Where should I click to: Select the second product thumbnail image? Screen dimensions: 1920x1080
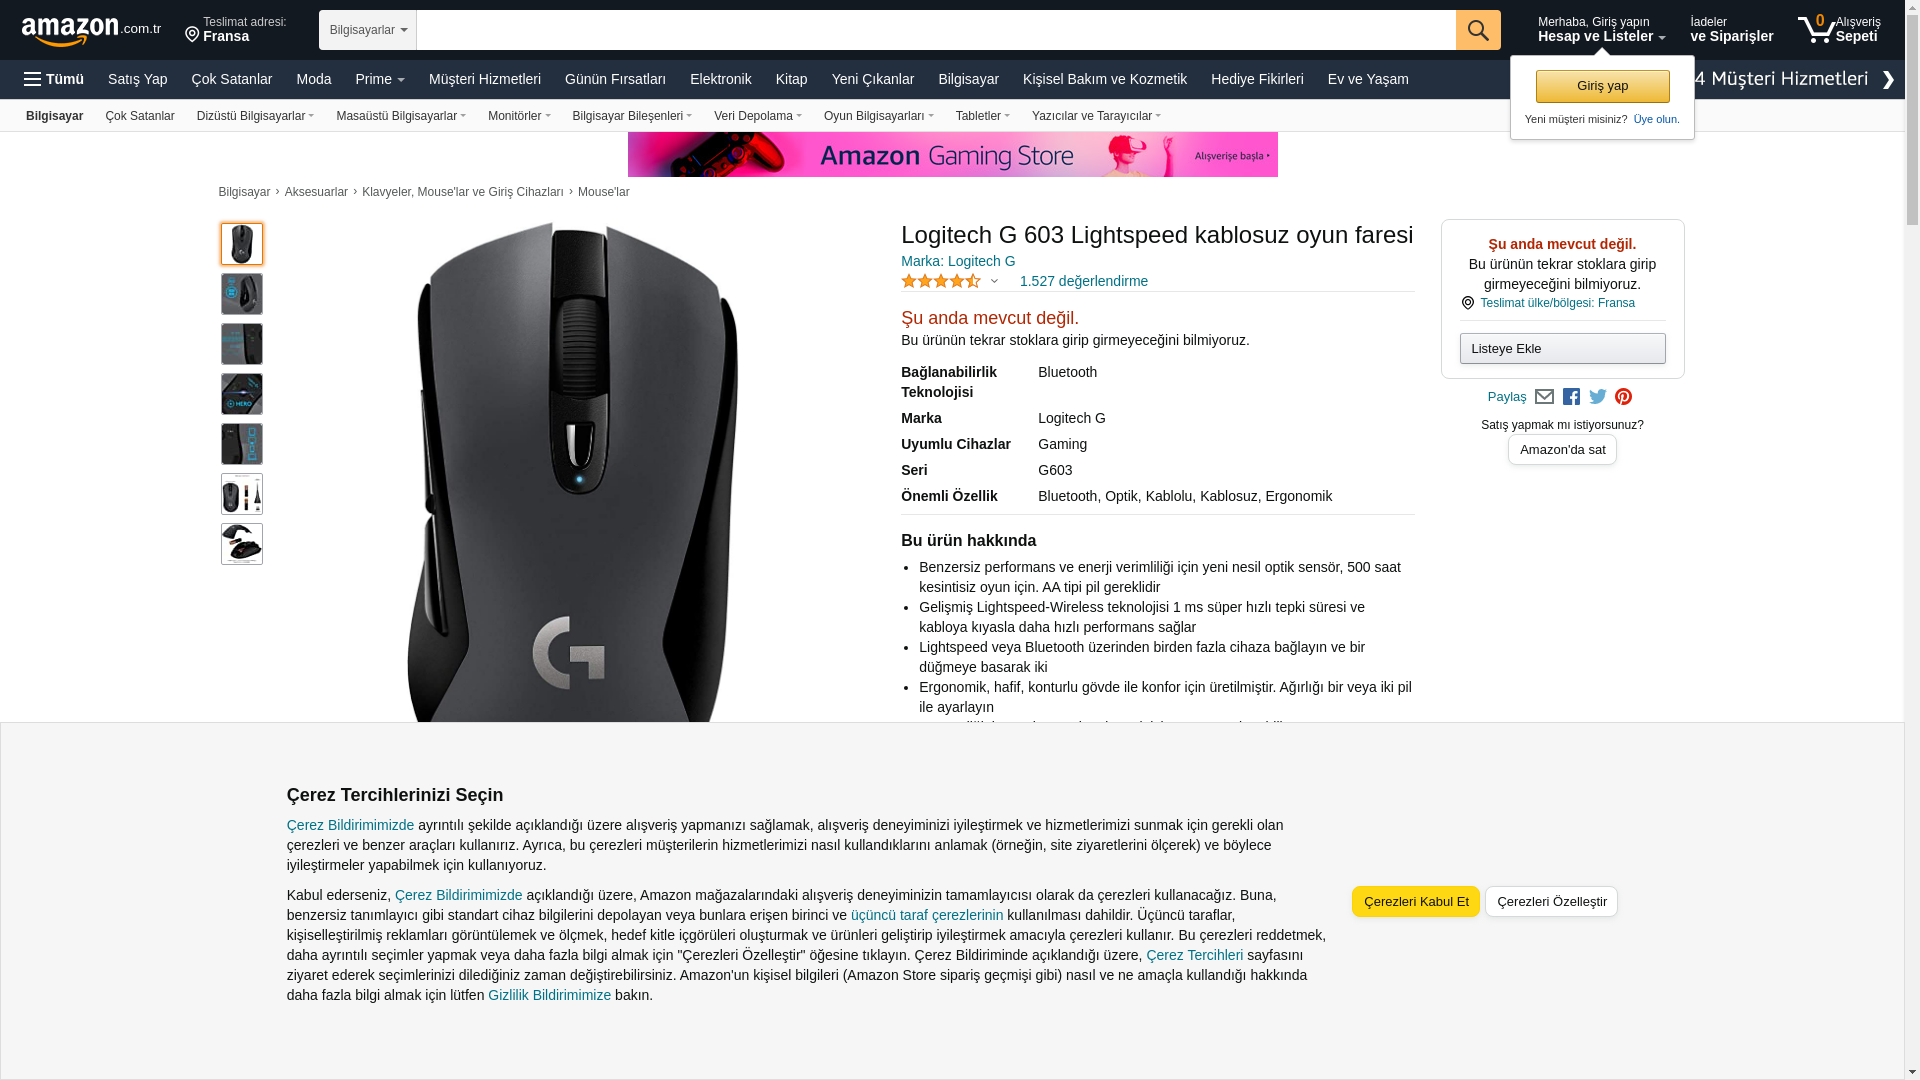tap(242, 294)
